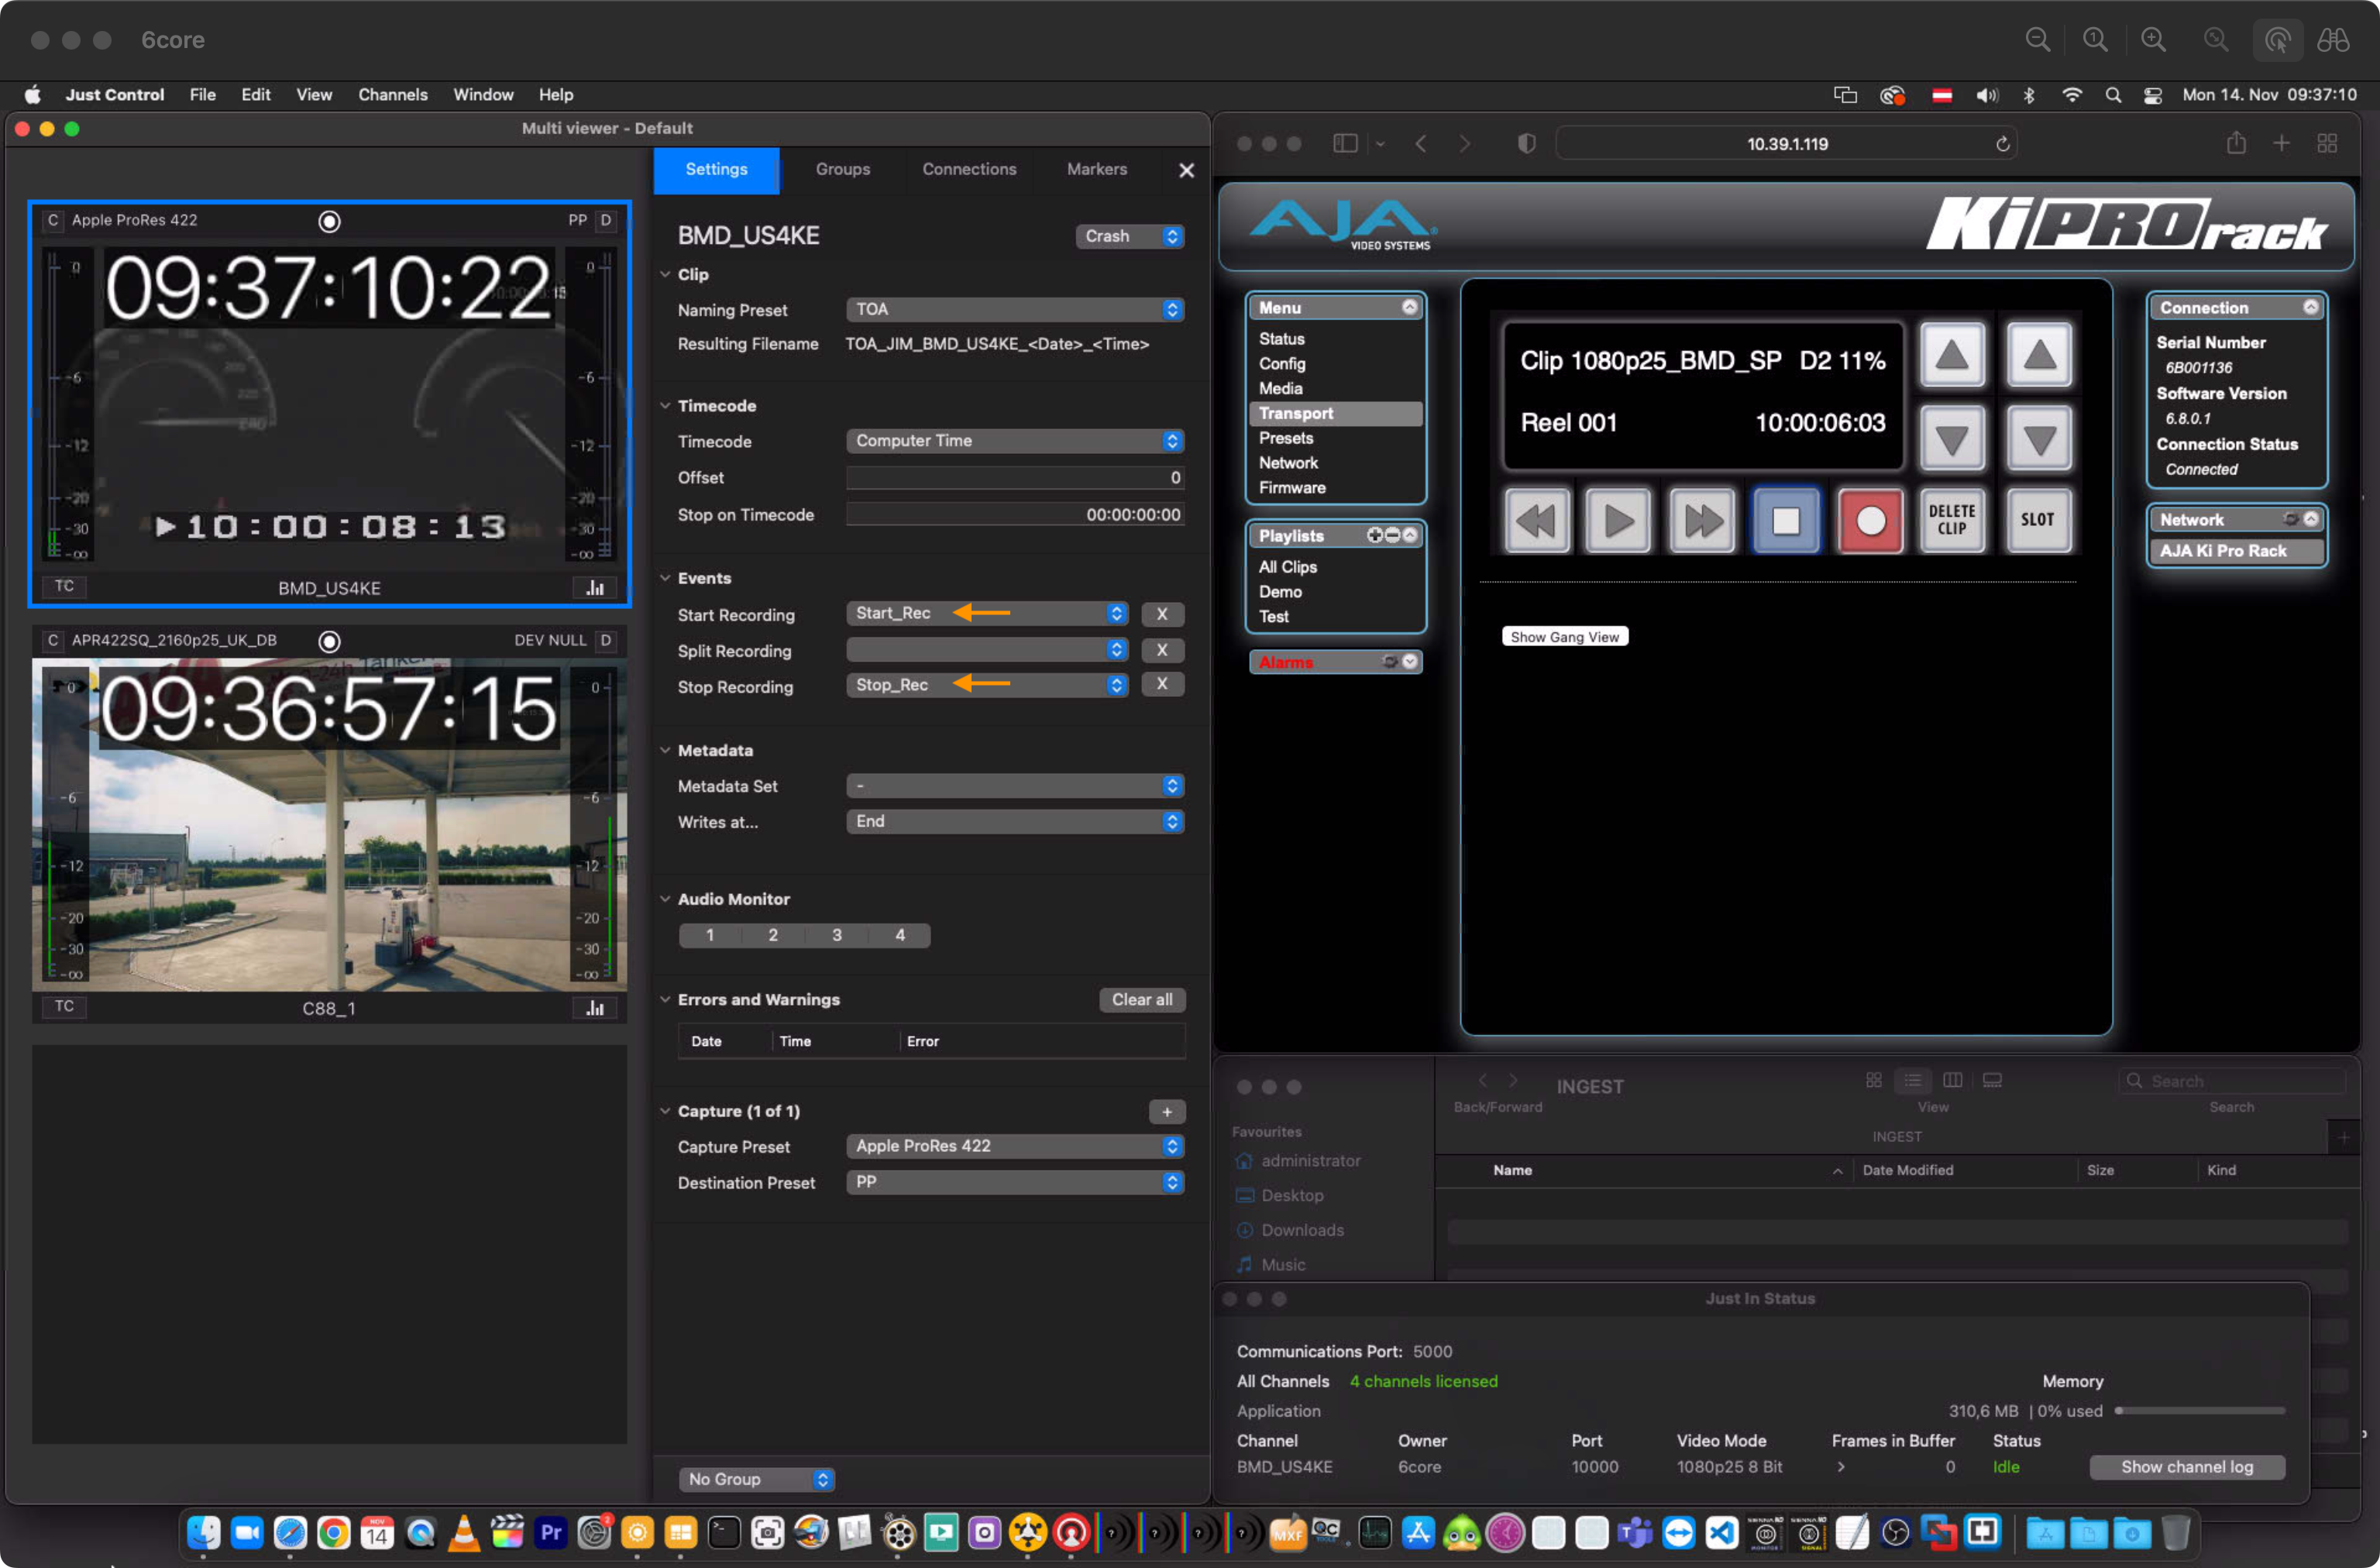This screenshot has height=1568, width=2380.
Task: Toggle TC button on C88_1 viewer
Action: click(x=64, y=1006)
